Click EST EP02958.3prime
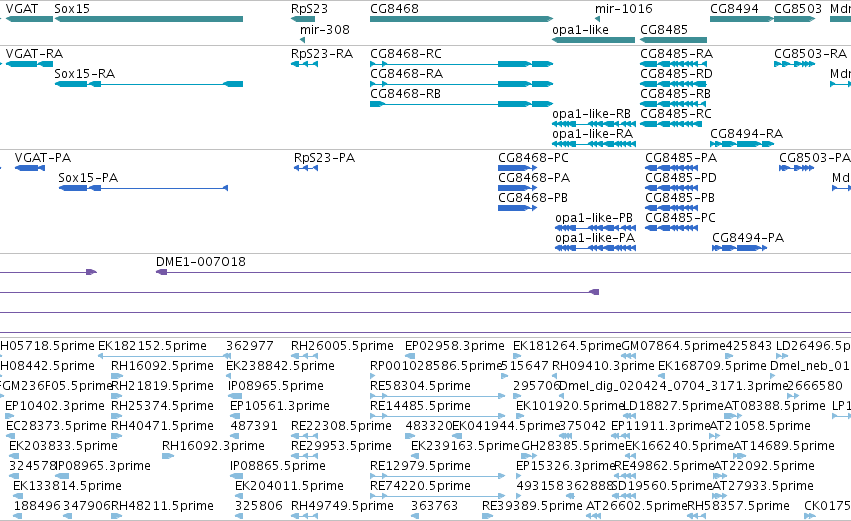 455,346
